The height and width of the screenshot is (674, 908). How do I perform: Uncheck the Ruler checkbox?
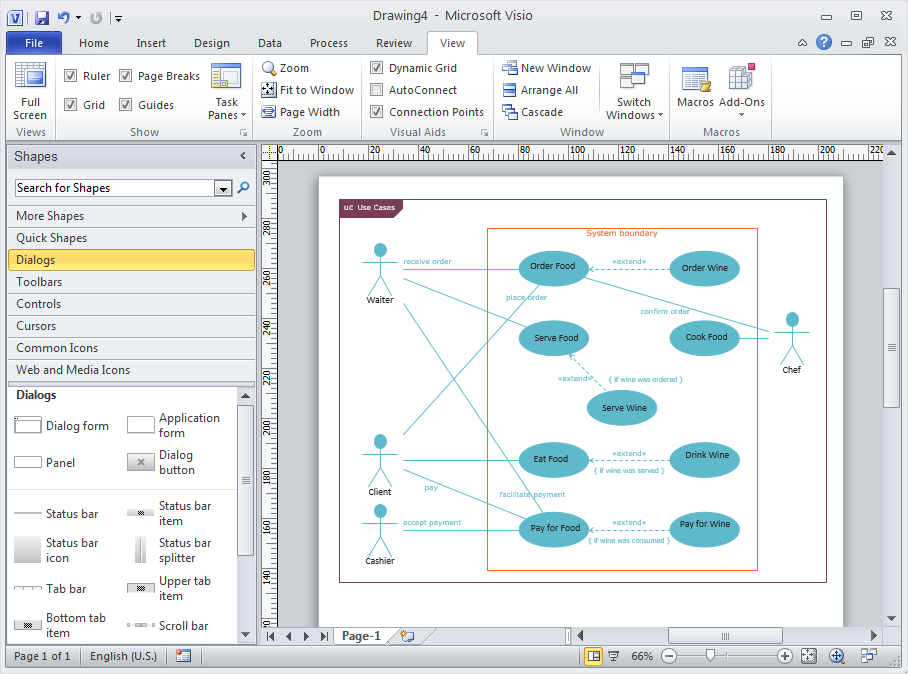(x=71, y=76)
